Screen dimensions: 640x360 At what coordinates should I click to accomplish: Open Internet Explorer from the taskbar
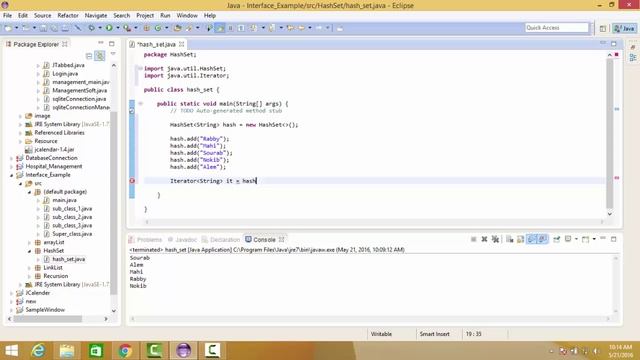pyautogui.click(x=38, y=351)
